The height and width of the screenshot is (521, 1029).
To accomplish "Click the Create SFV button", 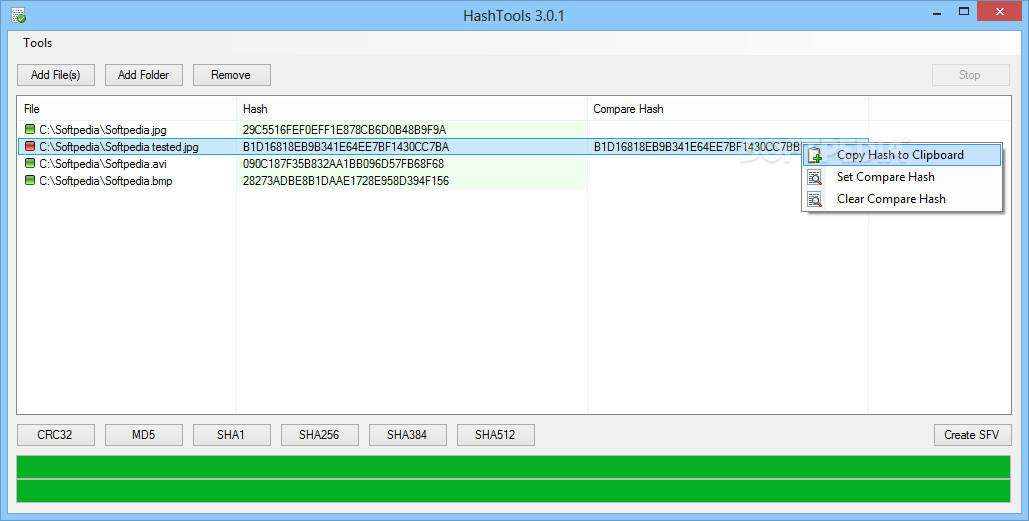I will coord(973,434).
